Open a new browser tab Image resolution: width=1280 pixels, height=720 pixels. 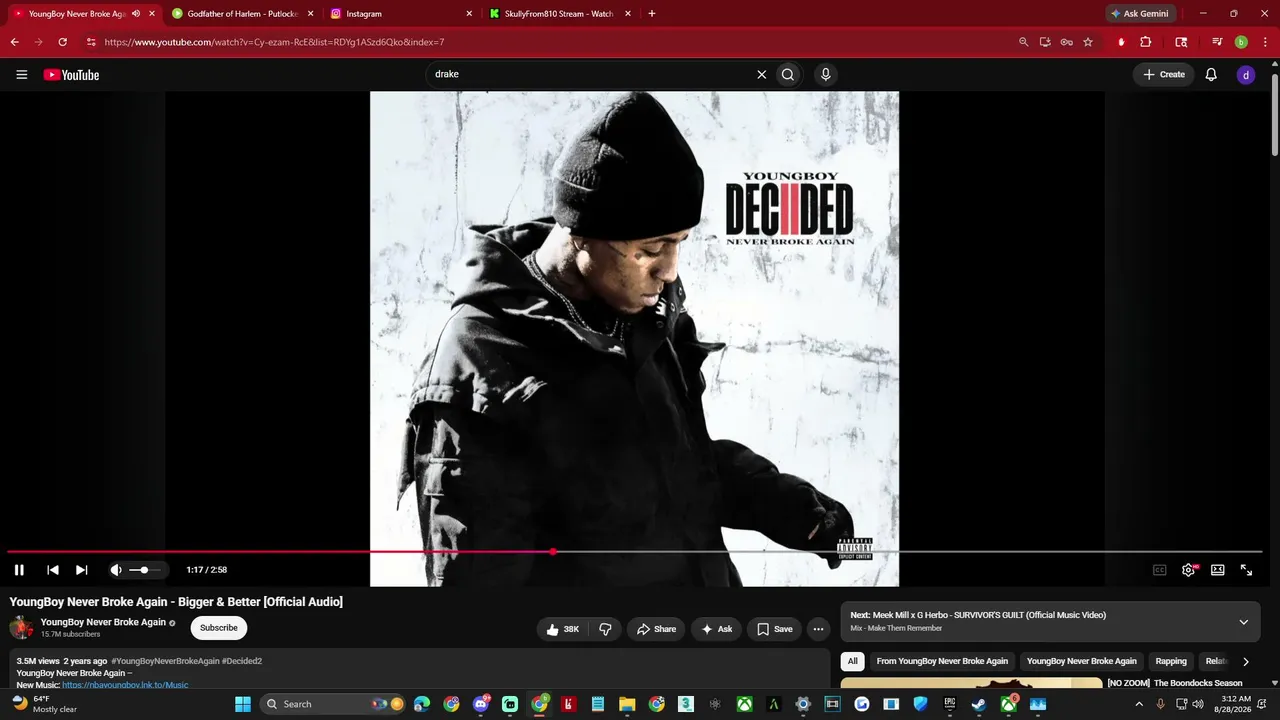652,14
